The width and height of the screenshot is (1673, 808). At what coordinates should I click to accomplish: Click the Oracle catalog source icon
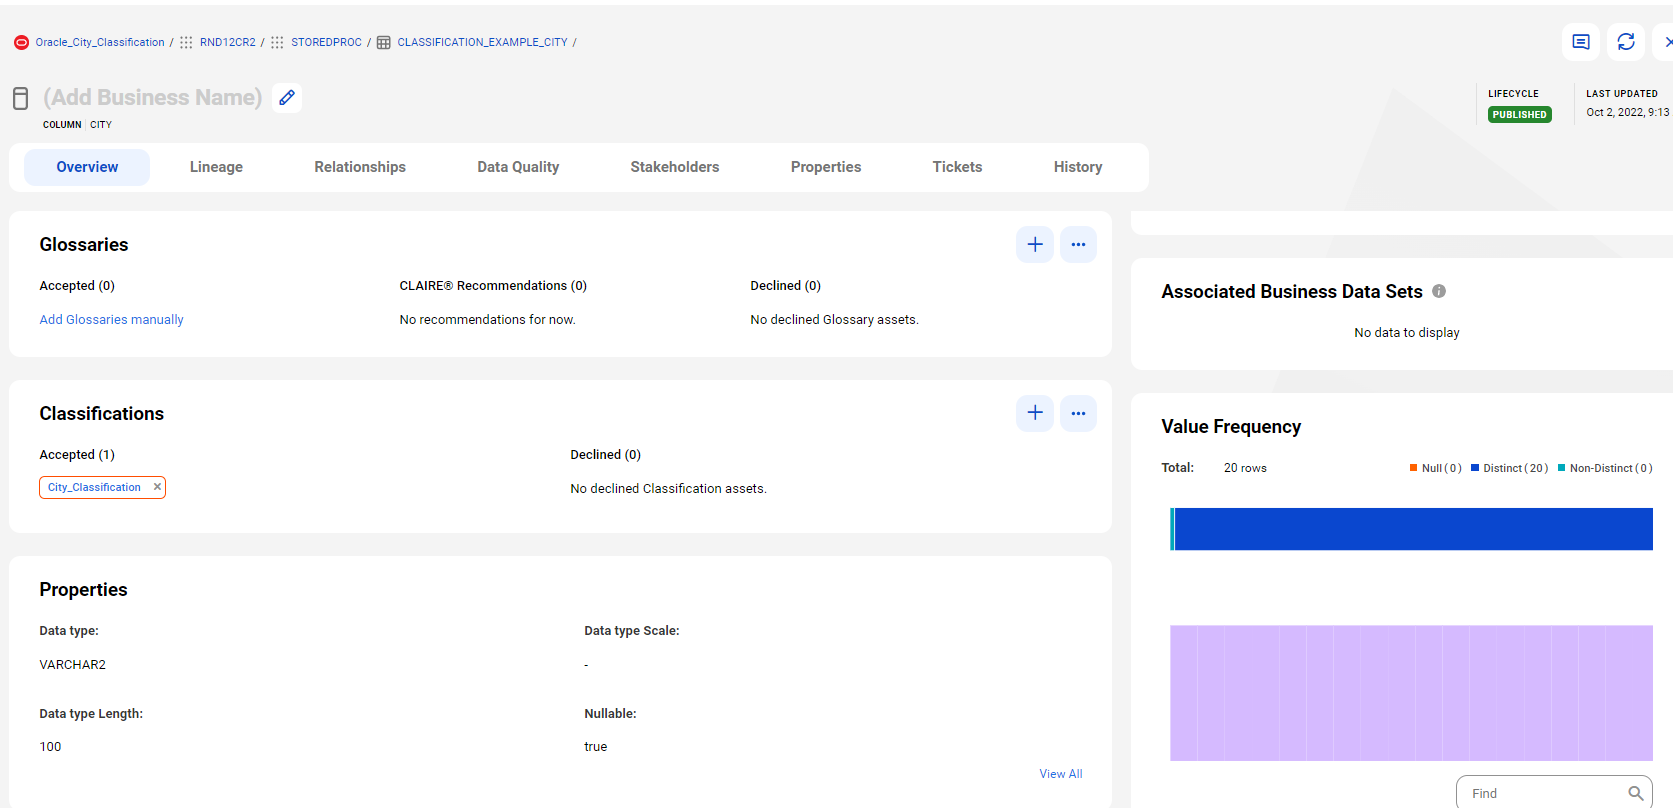21,42
